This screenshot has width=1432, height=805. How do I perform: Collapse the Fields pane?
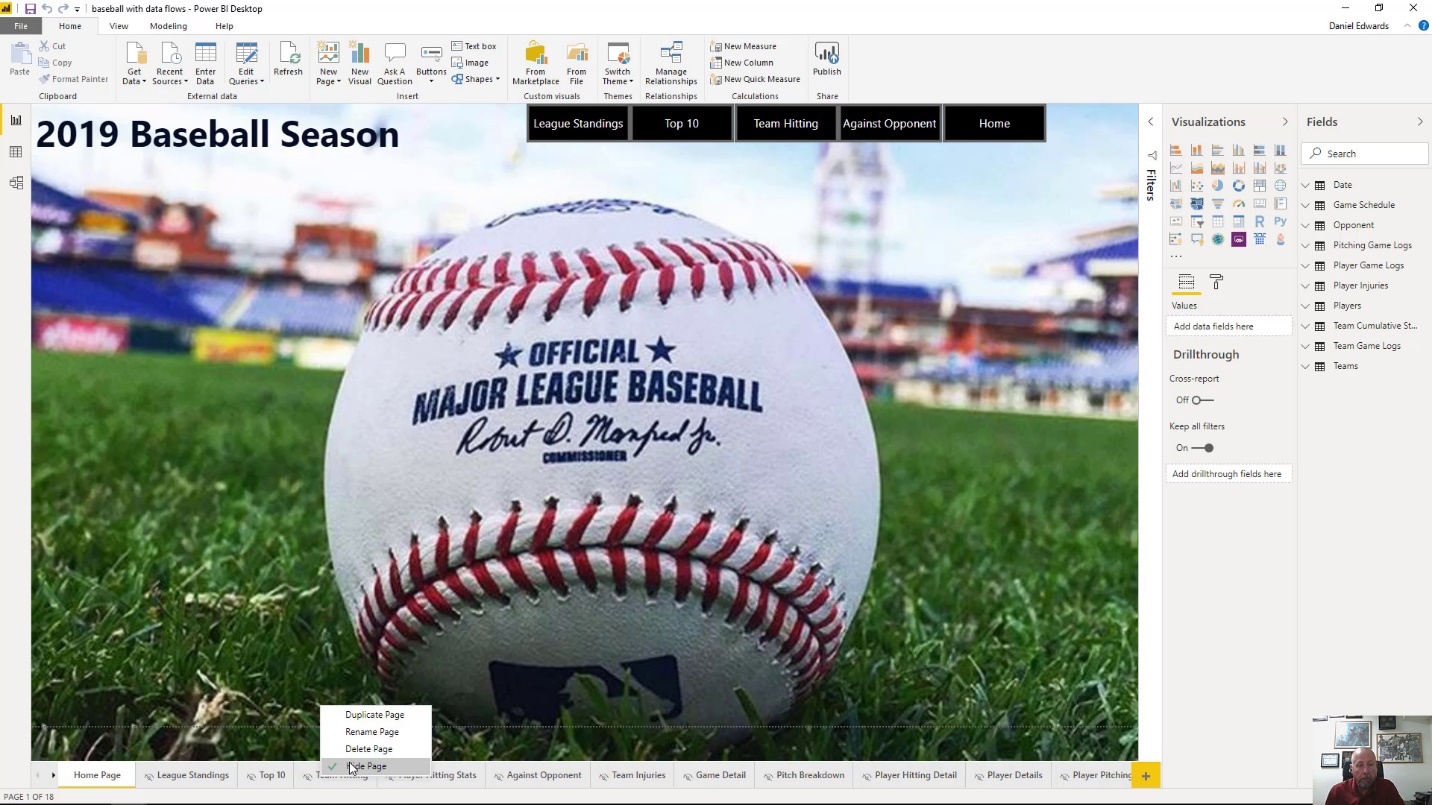coord(1420,122)
